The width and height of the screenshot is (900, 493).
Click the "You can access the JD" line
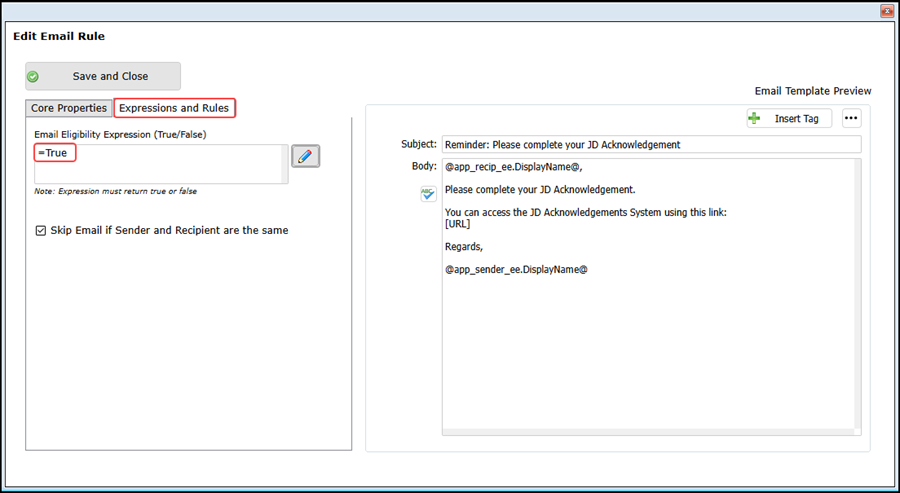coord(585,212)
